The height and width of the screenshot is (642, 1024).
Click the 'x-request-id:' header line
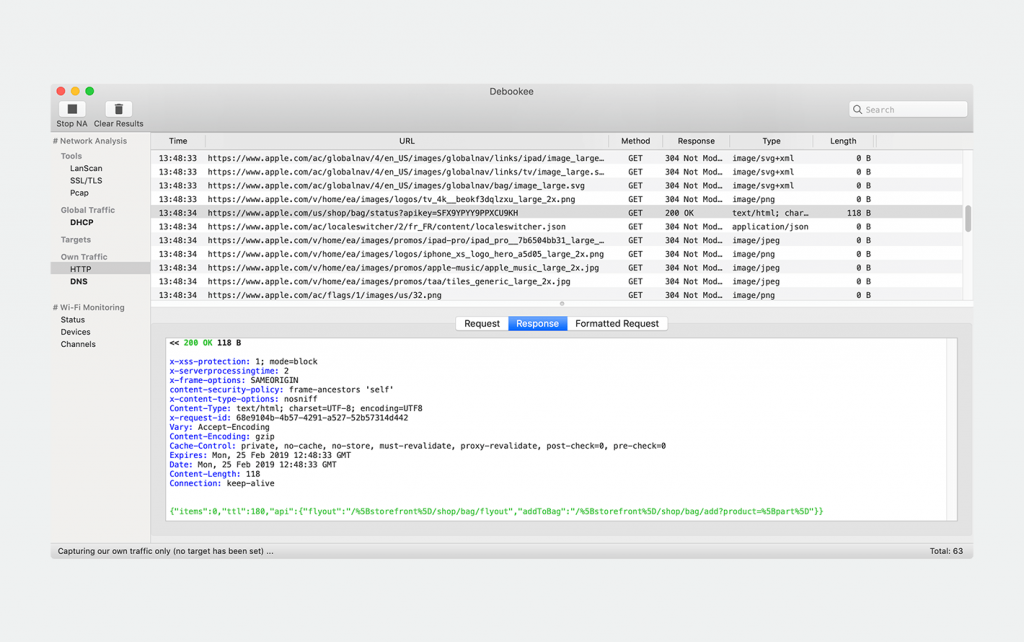click(x=289, y=418)
